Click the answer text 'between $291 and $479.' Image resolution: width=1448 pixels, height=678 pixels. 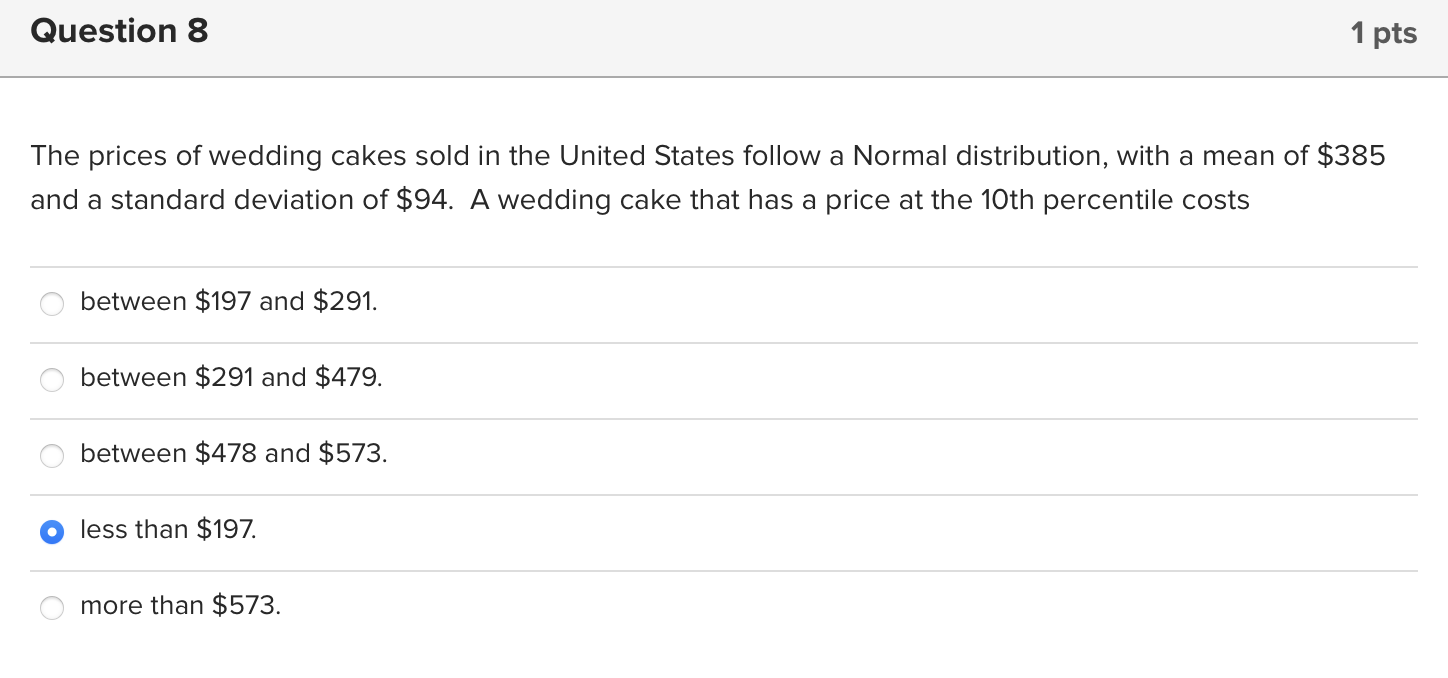(231, 377)
